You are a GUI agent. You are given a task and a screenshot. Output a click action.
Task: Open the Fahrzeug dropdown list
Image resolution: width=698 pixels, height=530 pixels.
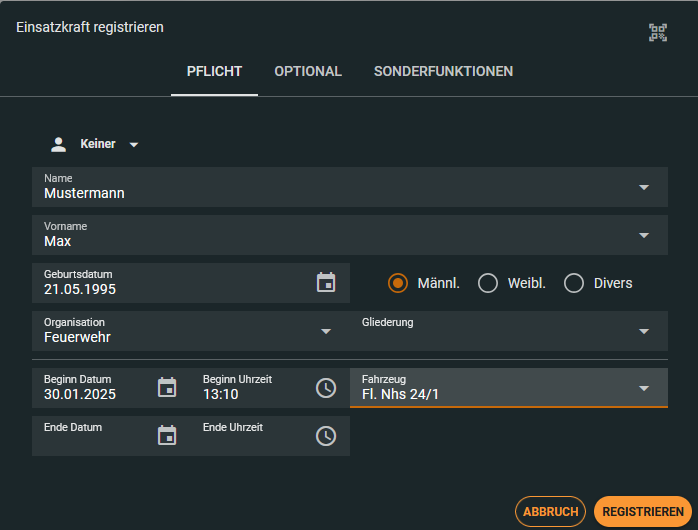click(x=644, y=388)
